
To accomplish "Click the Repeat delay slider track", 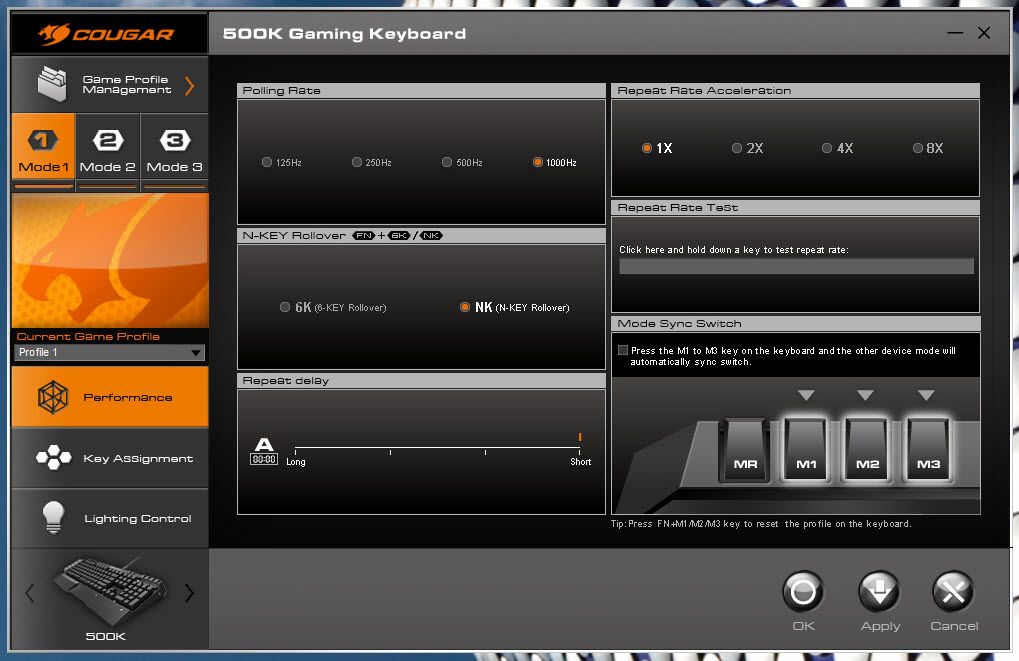I will pyautogui.click(x=437, y=448).
